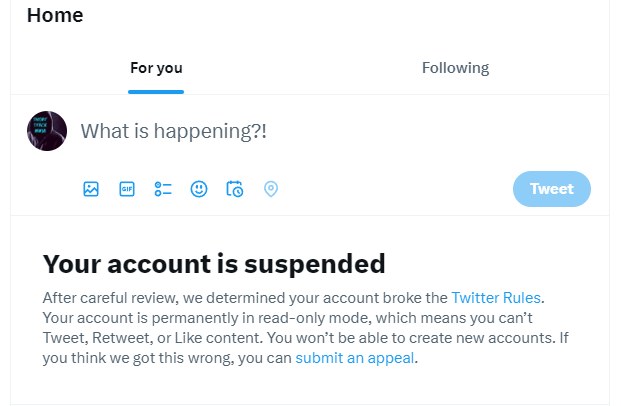This screenshot has height=406, width=621.
Task: Click the Home page heading
Action: pyautogui.click(x=55, y=16)
